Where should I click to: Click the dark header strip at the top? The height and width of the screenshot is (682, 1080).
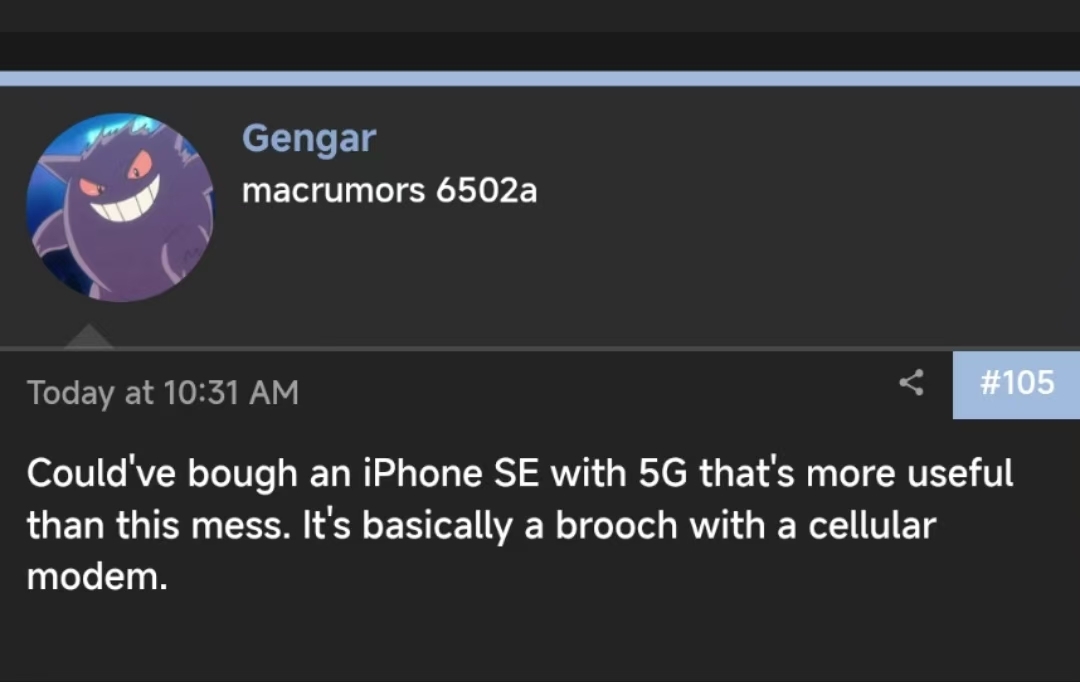pos(540,50)
